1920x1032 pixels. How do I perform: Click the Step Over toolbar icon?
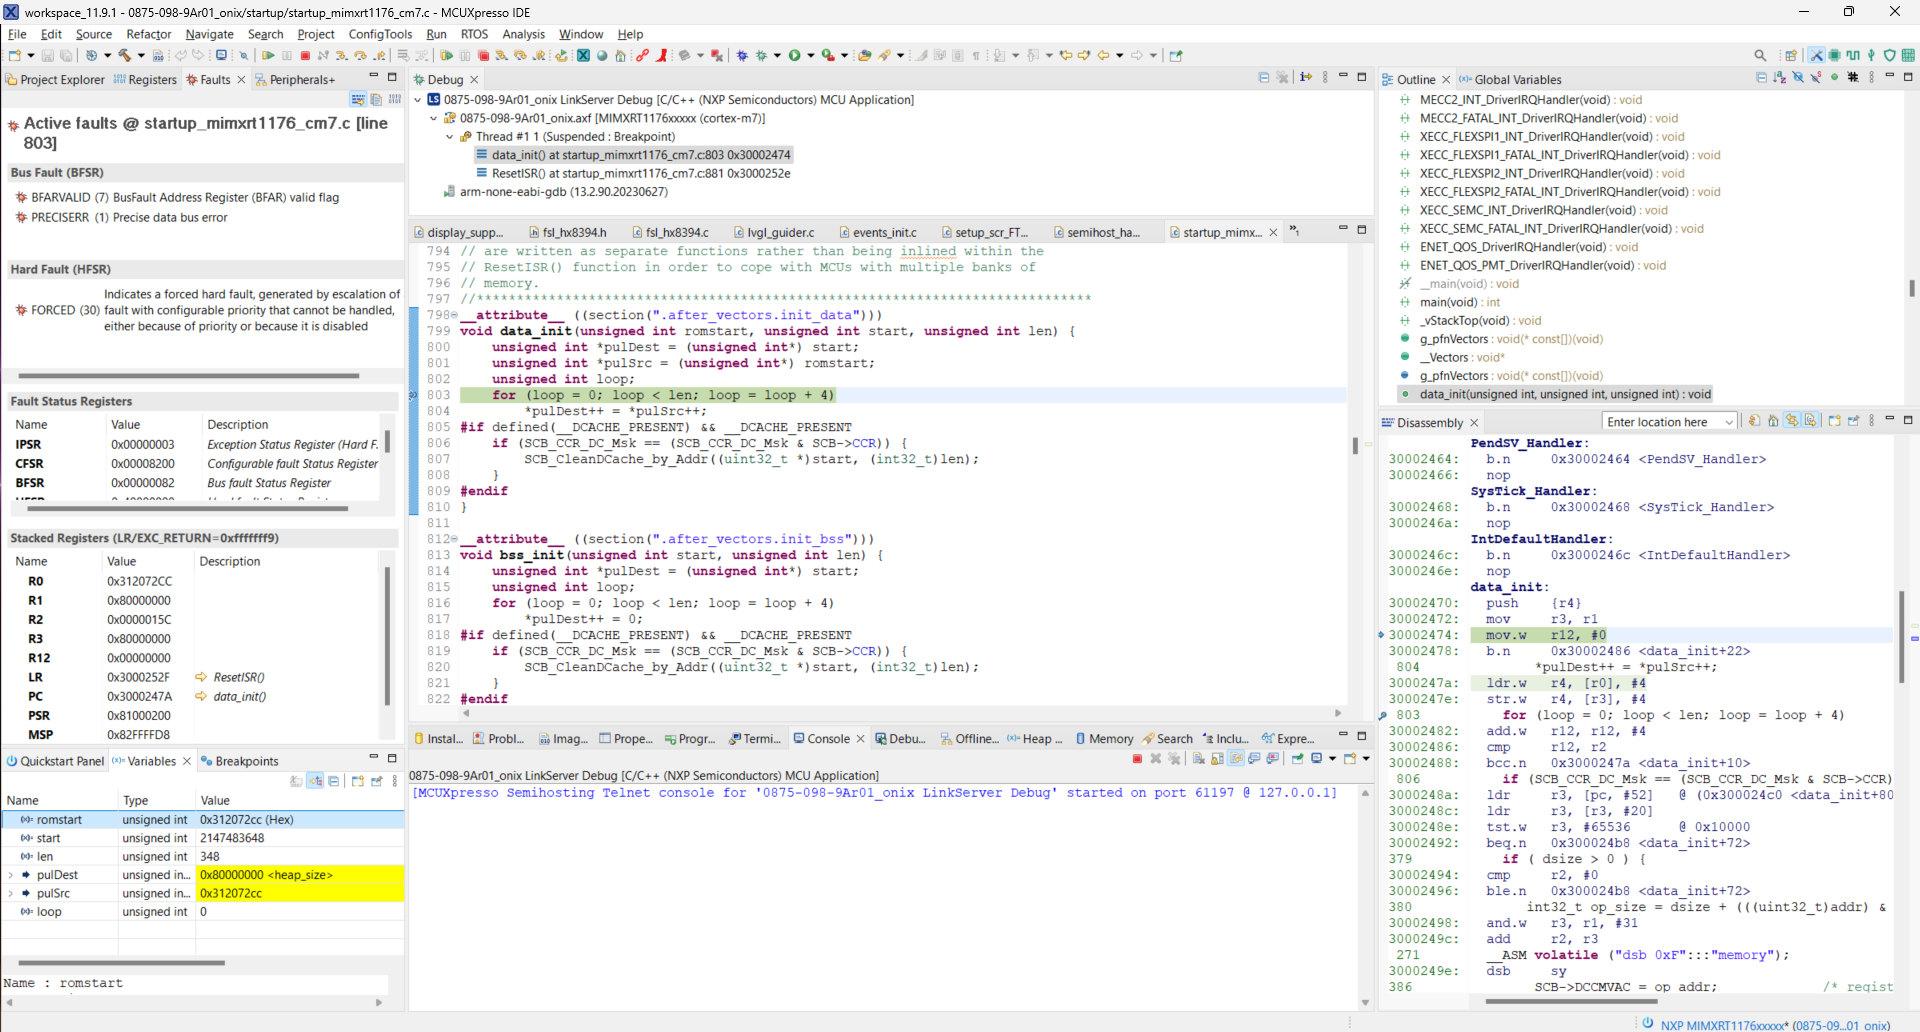coord(360,55)
